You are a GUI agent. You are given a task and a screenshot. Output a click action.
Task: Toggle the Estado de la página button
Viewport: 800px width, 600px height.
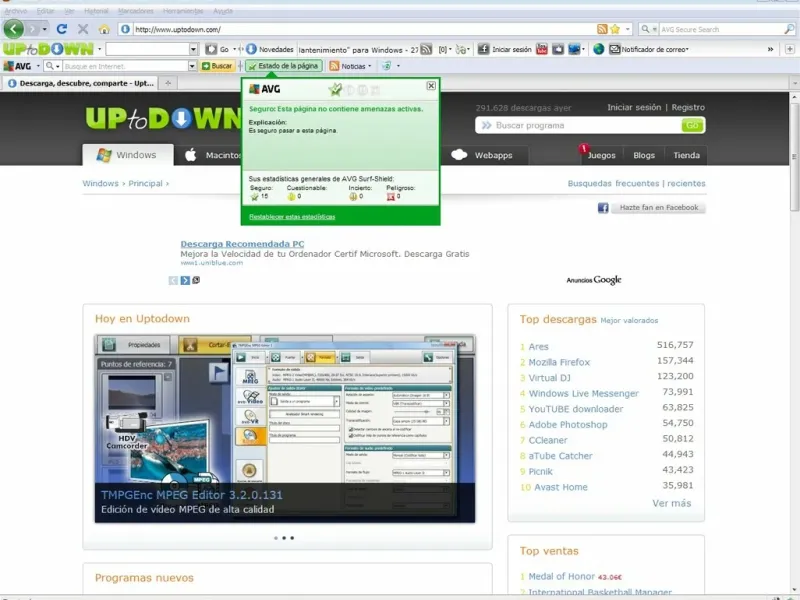click(x=284, y=66)
